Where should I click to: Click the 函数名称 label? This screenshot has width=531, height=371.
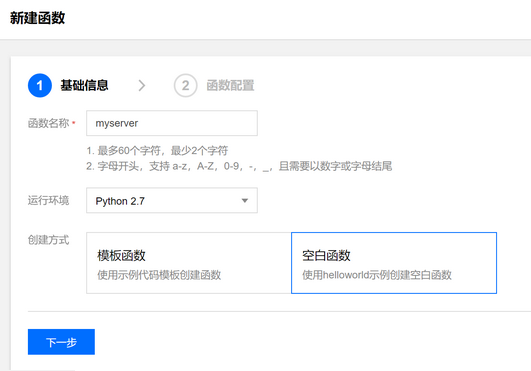(x=48, y=123)
